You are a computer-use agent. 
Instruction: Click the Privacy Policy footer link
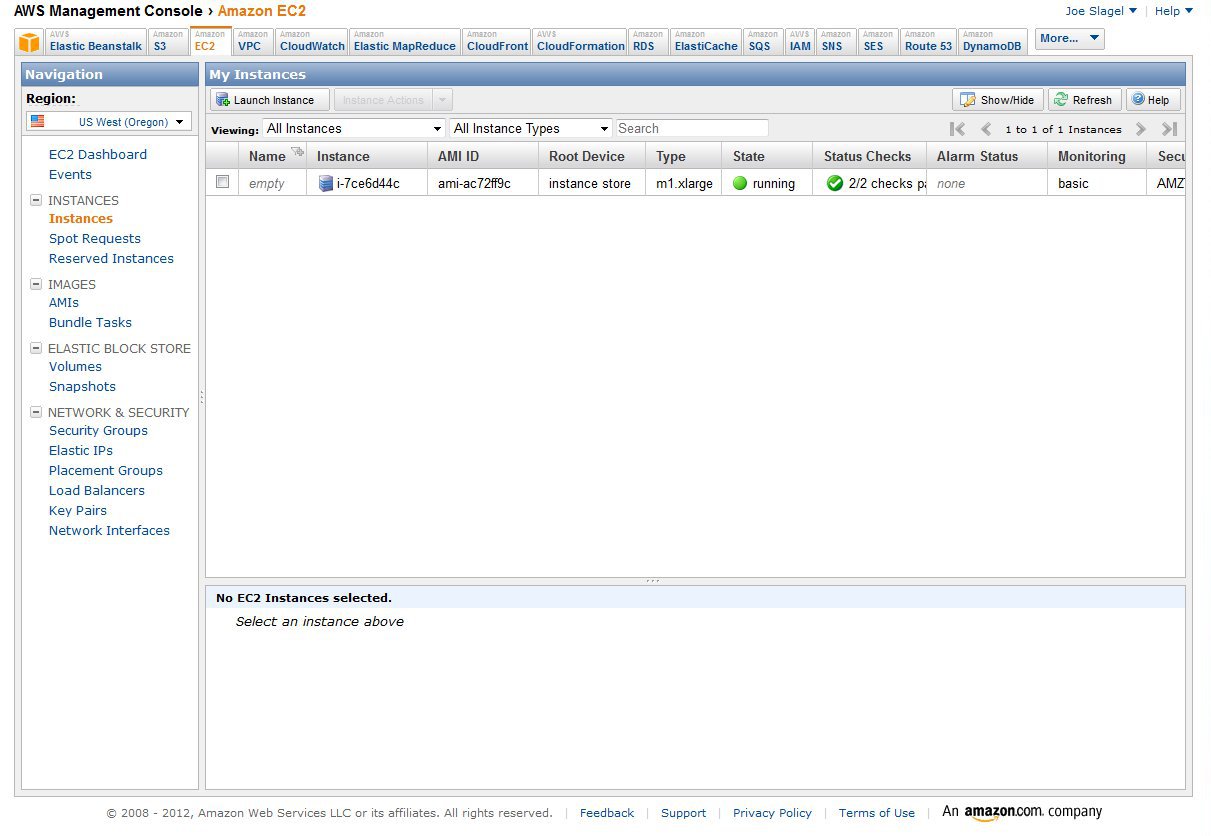pyautogui.click(x=772, y=813)
